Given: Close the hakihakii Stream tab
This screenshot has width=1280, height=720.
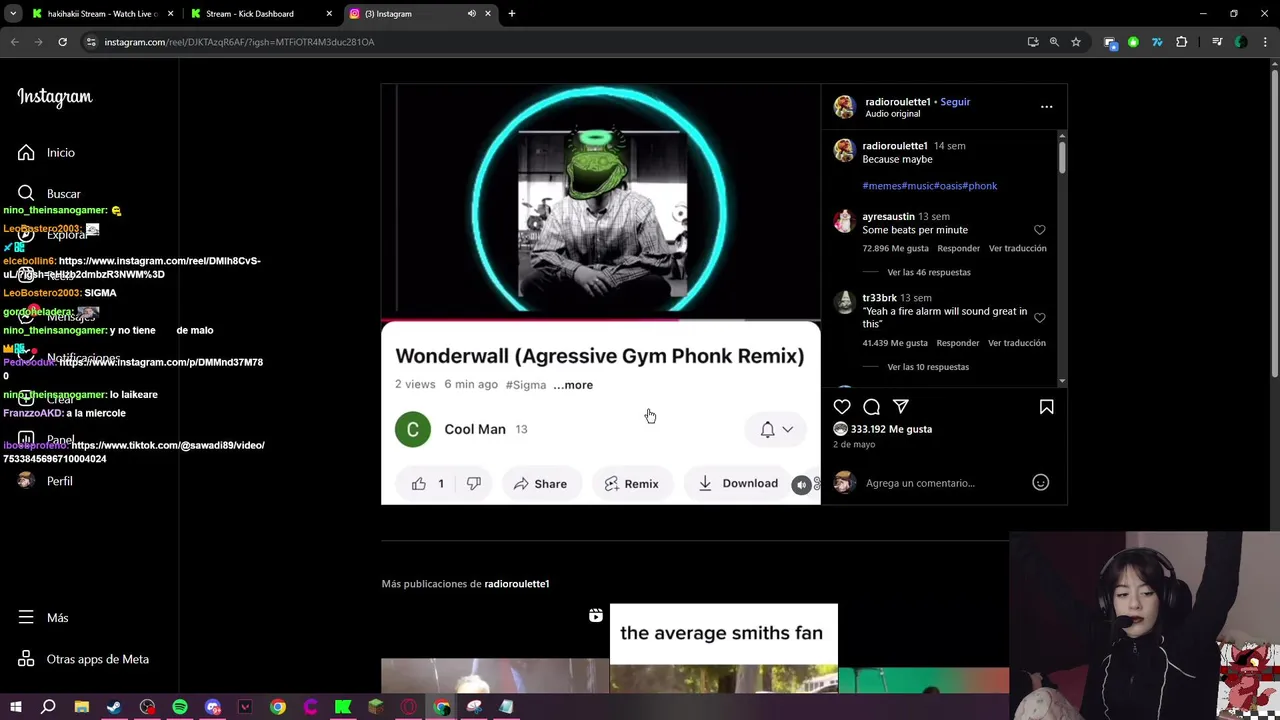Looking at the screenshot, I should pyautogui.click(x=170, y=14).
